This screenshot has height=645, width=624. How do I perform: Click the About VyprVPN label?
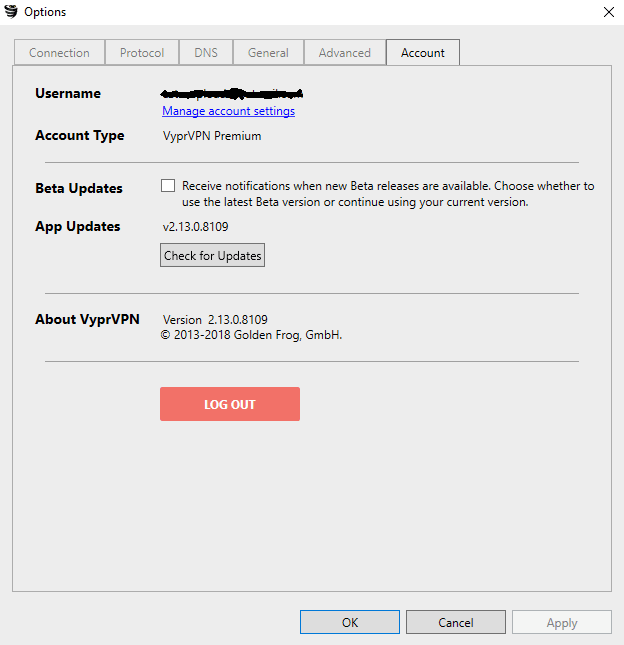(87, 320)
